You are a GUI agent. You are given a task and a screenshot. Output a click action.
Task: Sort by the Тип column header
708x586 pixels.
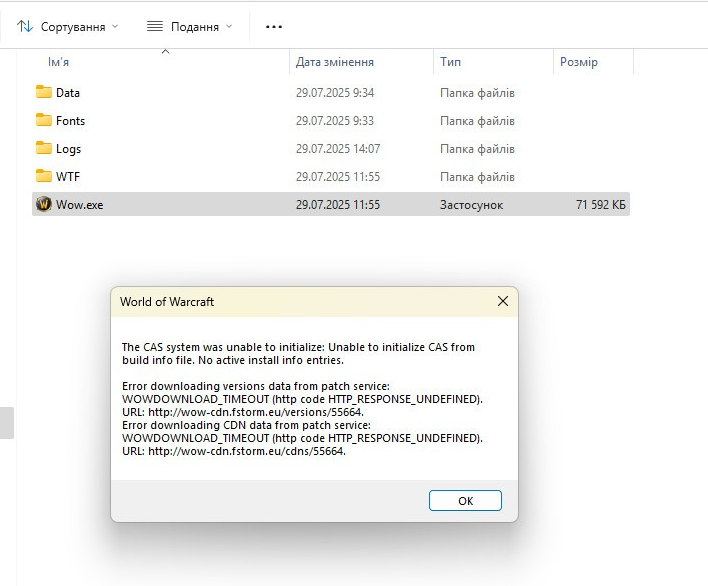pos(450,63)
